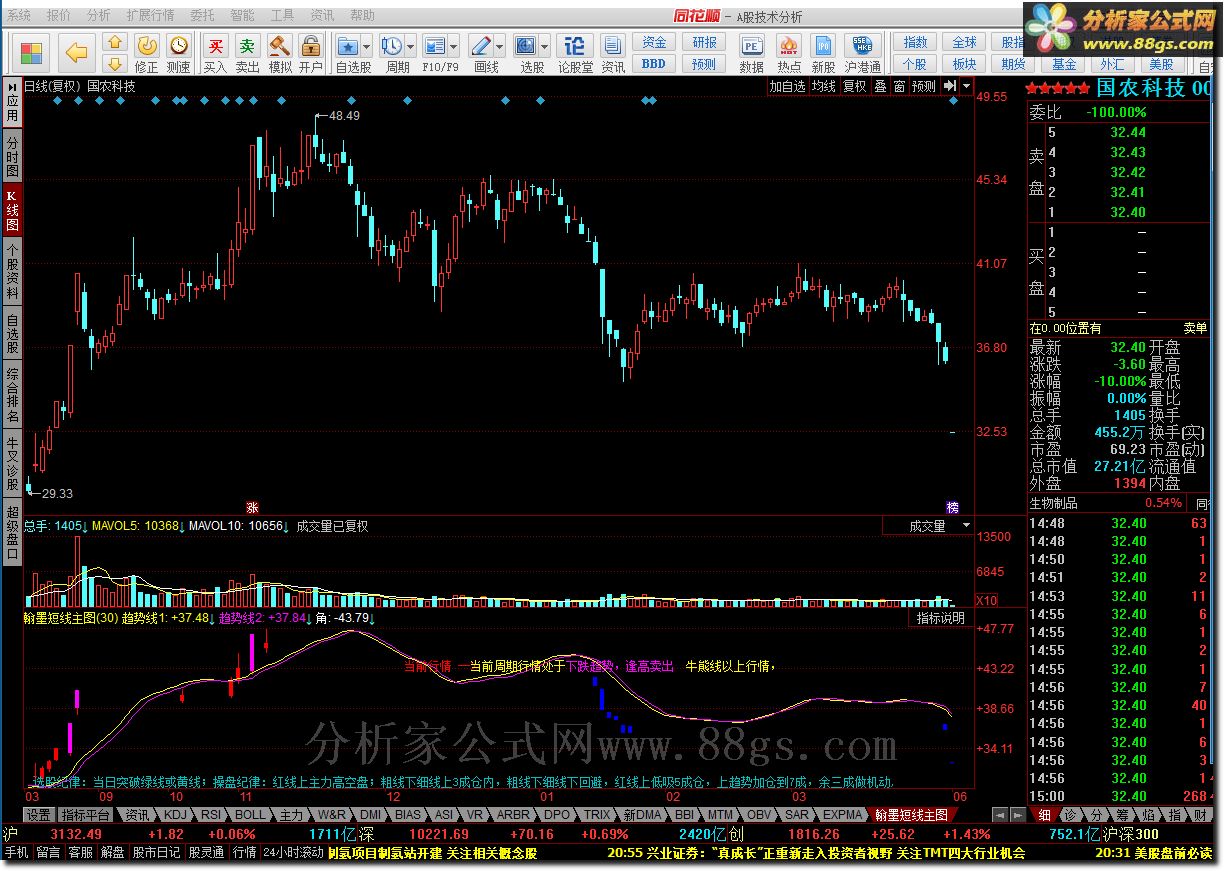The image size is (1225, 871).
Task: Click the 24小时滚动 news item
Action: (x=293, y=853)
